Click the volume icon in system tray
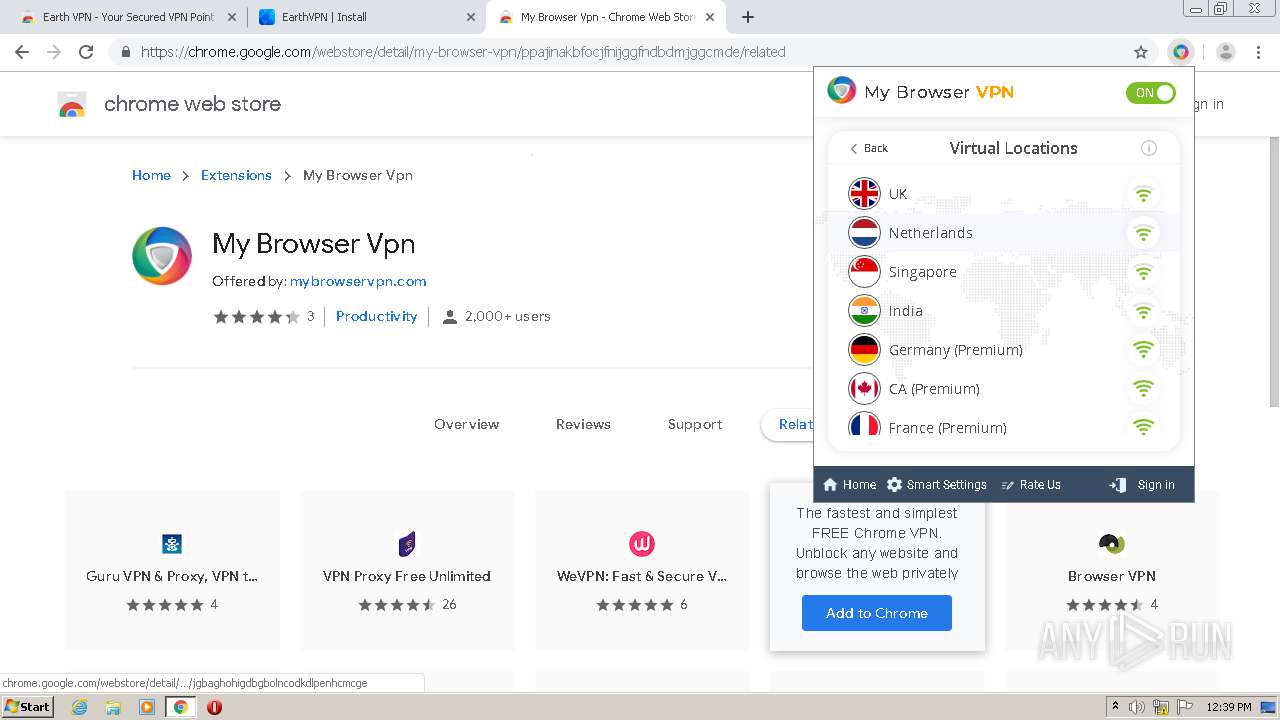The width and height of the screenshot is (1280, 720). point(1138,707)
